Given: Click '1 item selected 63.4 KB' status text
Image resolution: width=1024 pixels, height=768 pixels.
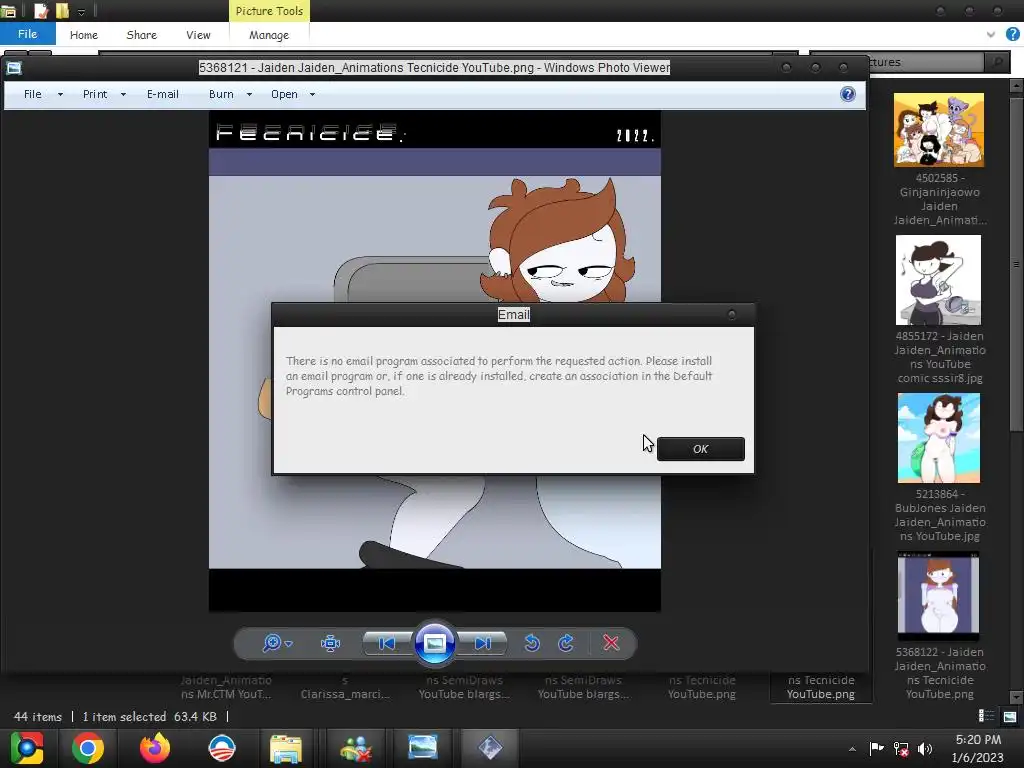Looking at the screenshot, I should (150, 716).
